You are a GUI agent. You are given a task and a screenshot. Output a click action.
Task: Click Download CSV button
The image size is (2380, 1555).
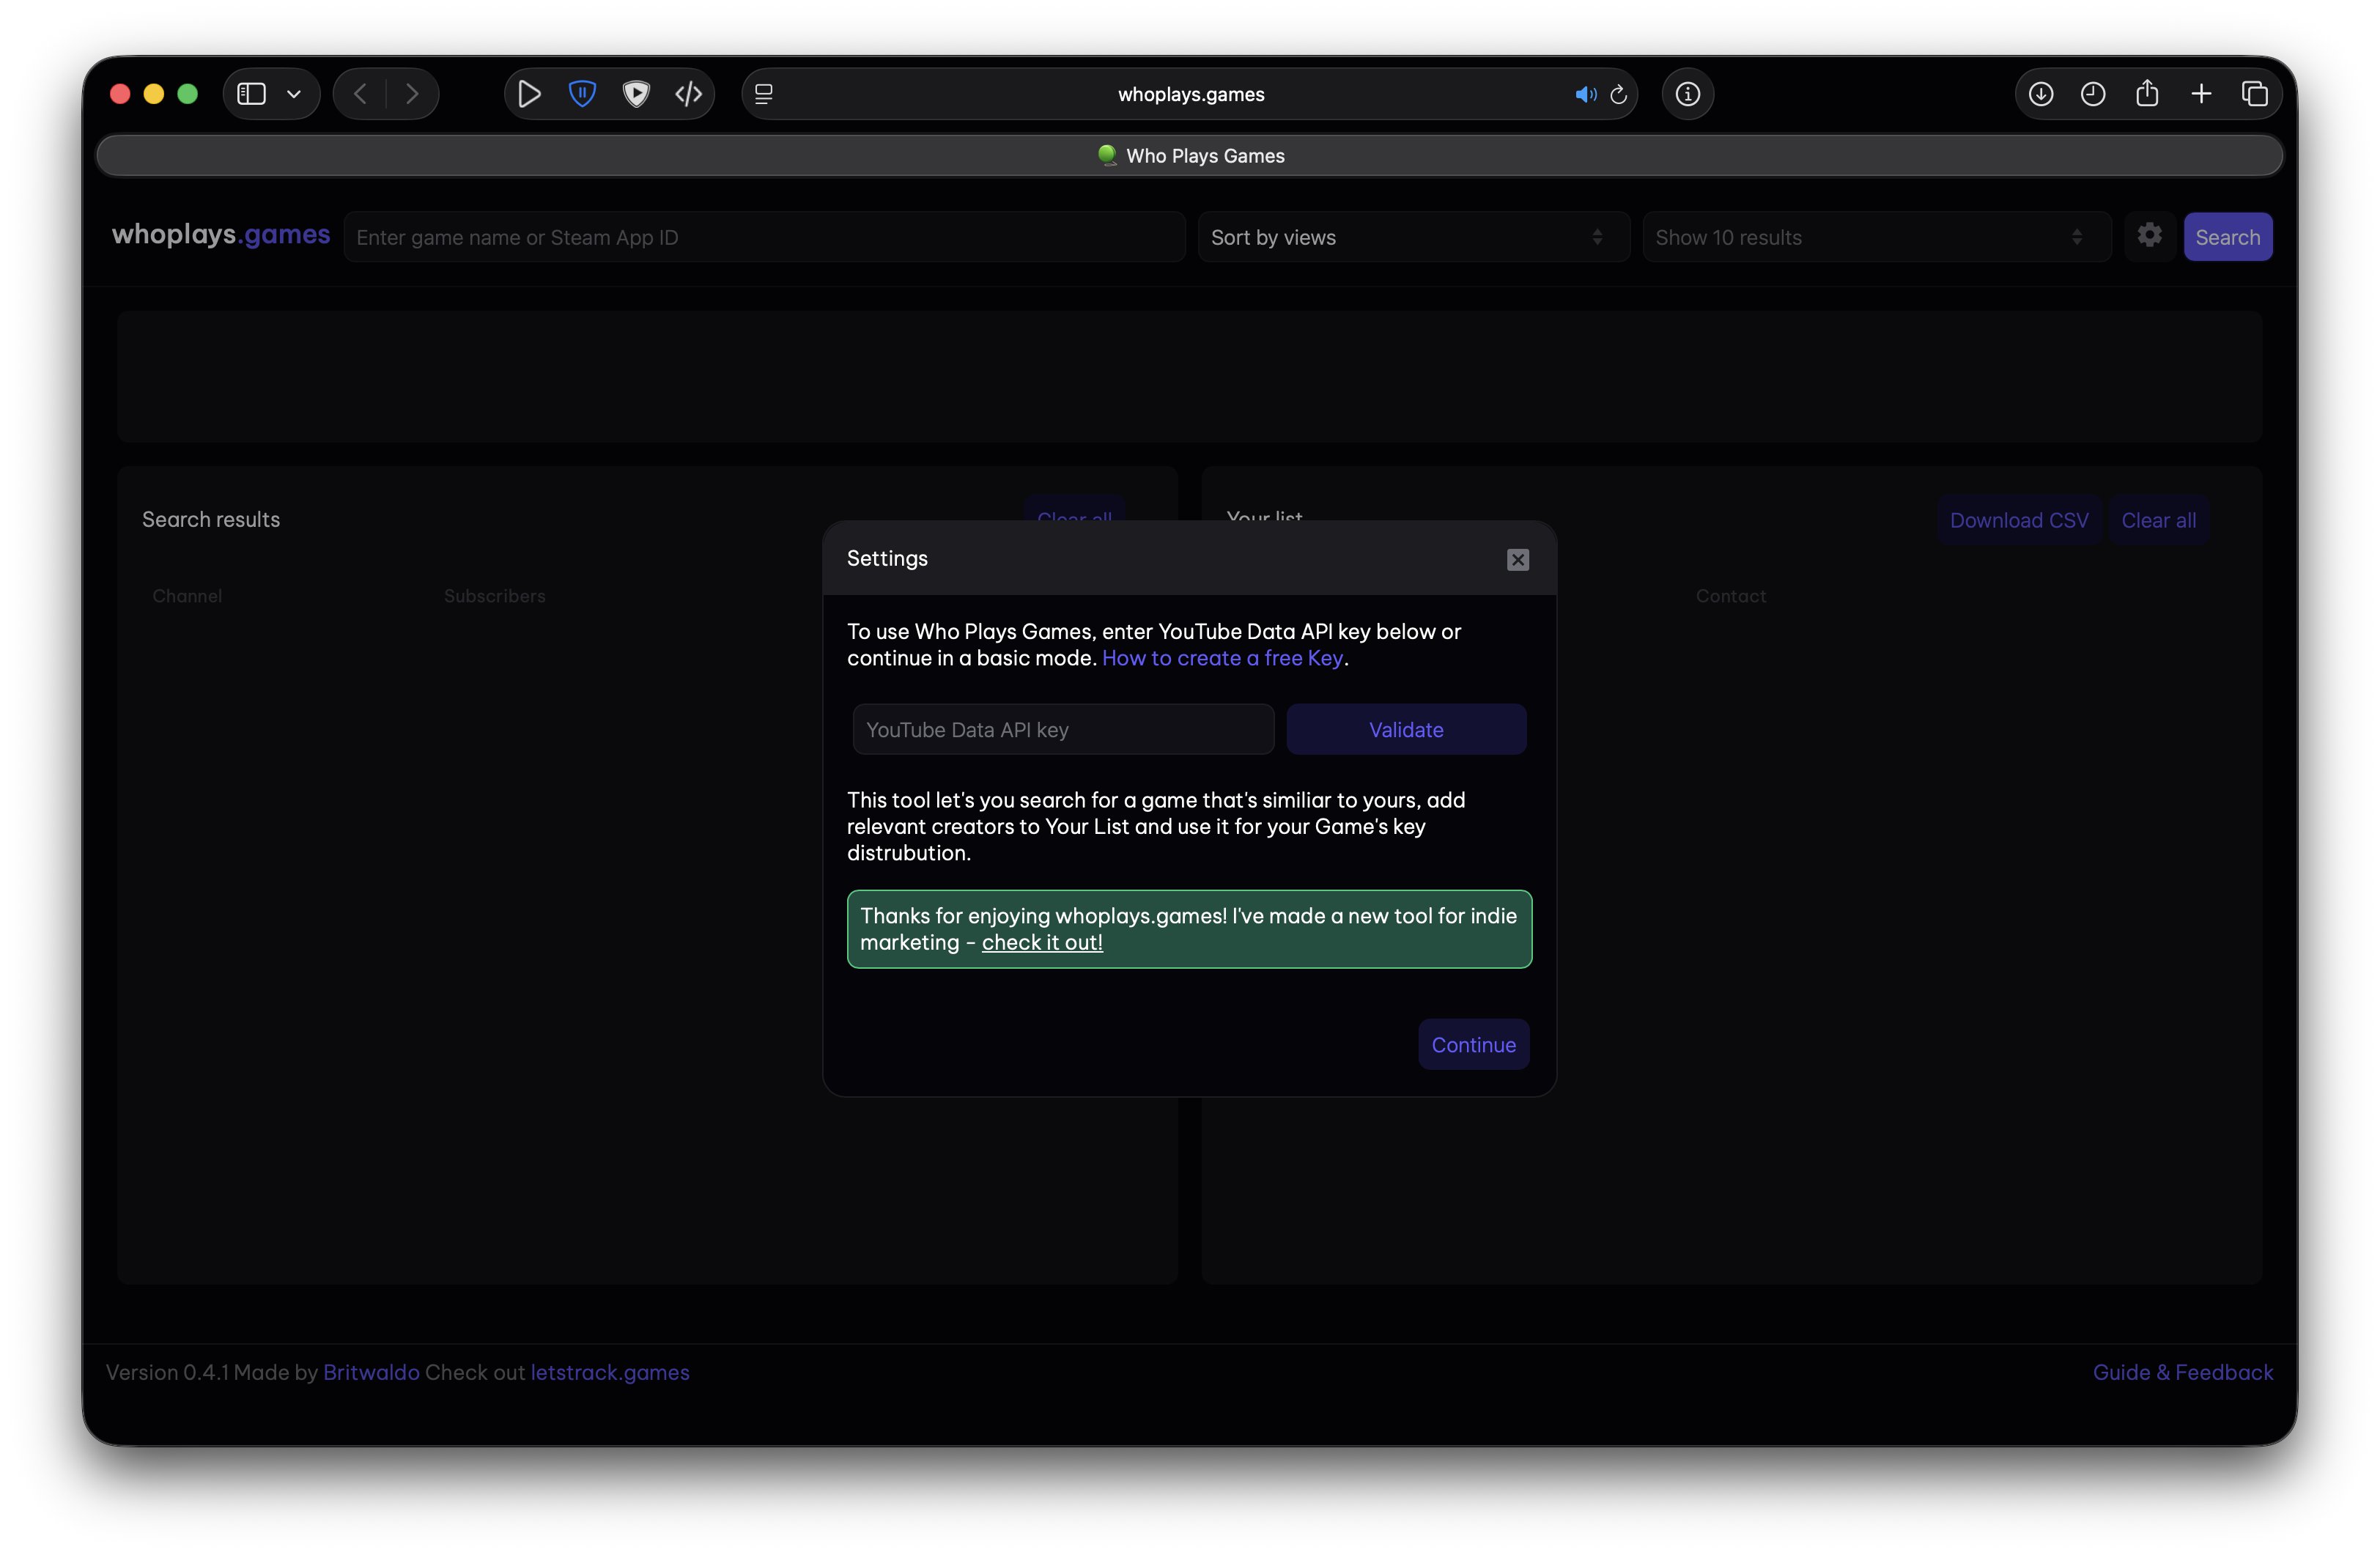2019,520
